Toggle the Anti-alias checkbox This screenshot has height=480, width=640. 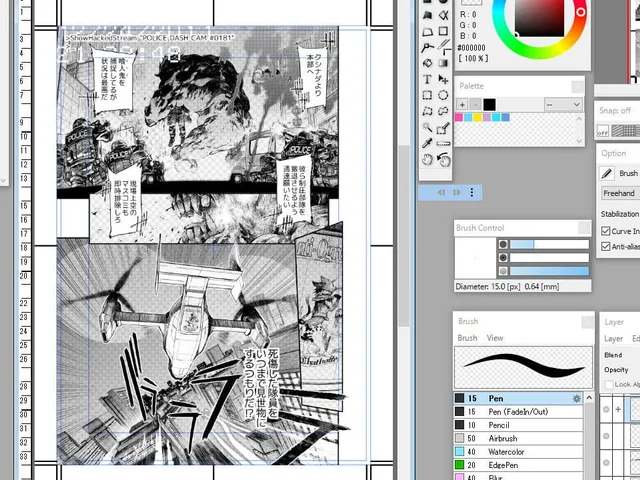coord(606,246)
